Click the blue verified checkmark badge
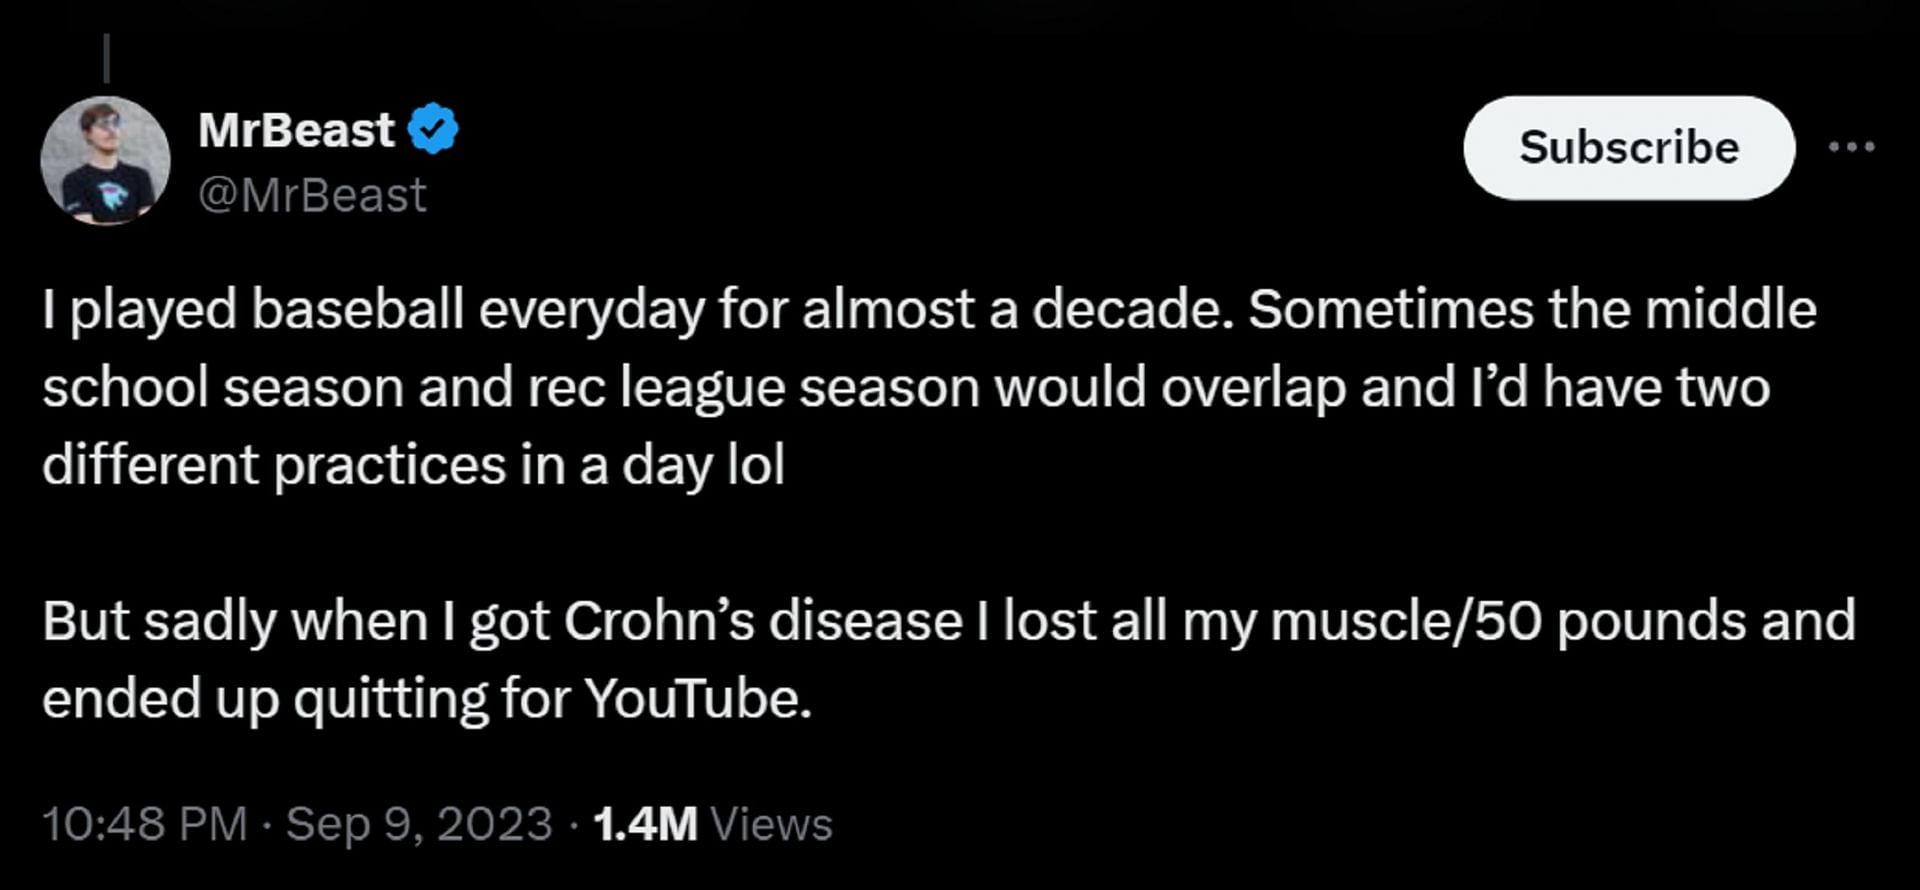 pos(433,129)
